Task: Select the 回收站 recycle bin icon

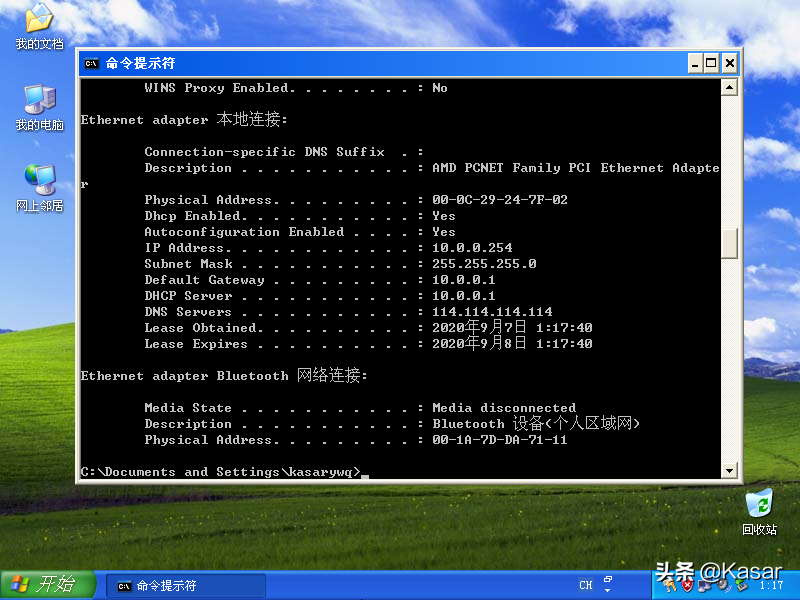Action: (x=759, y=512)
